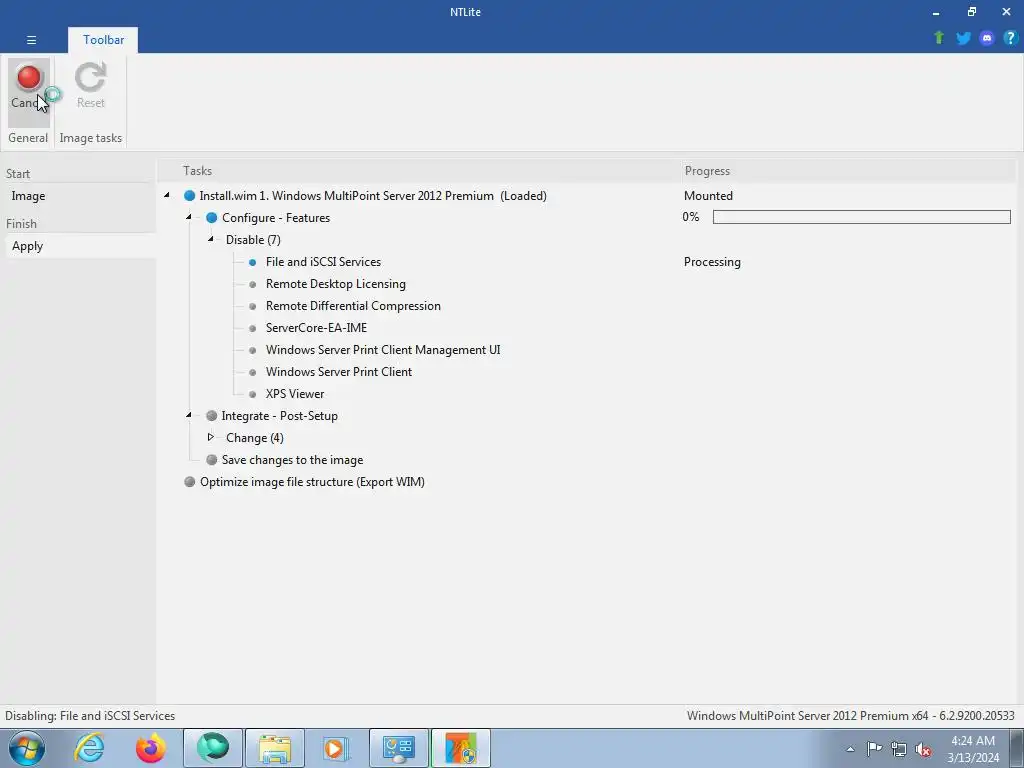The height and width of the screenshot is (768, 1024).
Task: Collapse the Disable (7) group
Action: [211, 239]
